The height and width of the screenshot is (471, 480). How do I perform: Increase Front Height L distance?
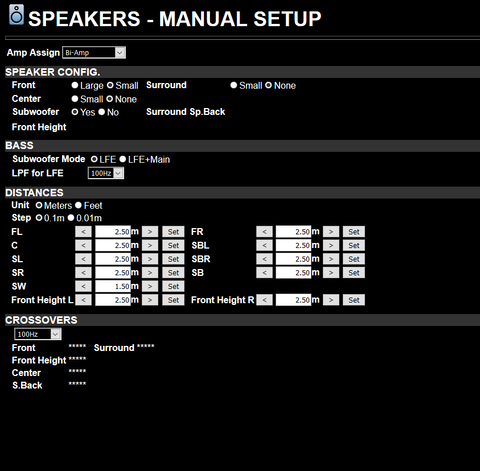[150, 300]
